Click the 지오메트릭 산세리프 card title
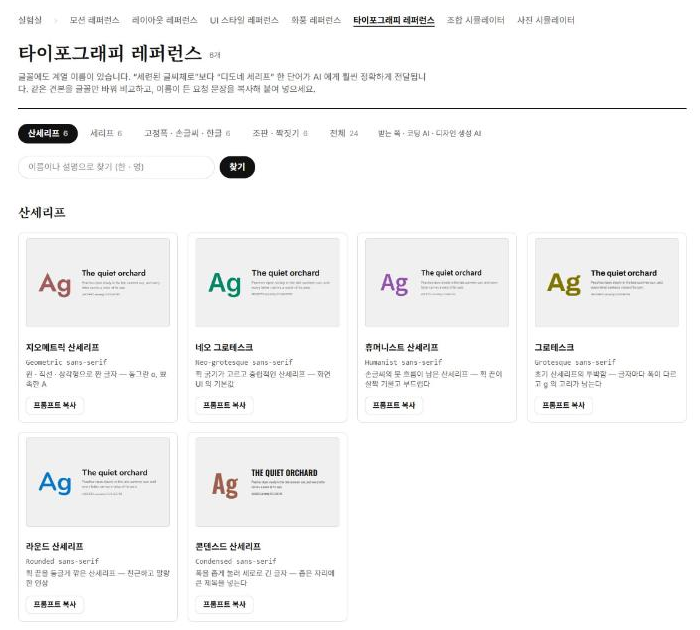 pos(62,347)
